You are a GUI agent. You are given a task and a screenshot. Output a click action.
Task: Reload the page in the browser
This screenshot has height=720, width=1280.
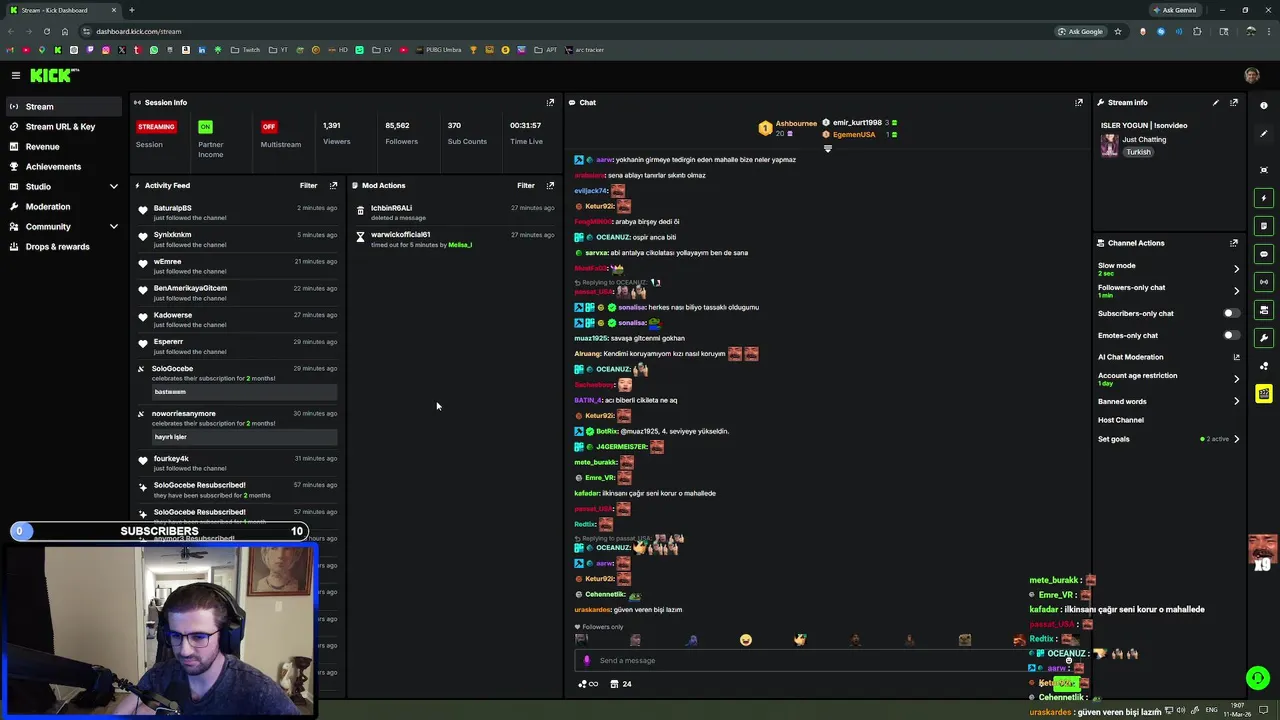tap(46, 31)
